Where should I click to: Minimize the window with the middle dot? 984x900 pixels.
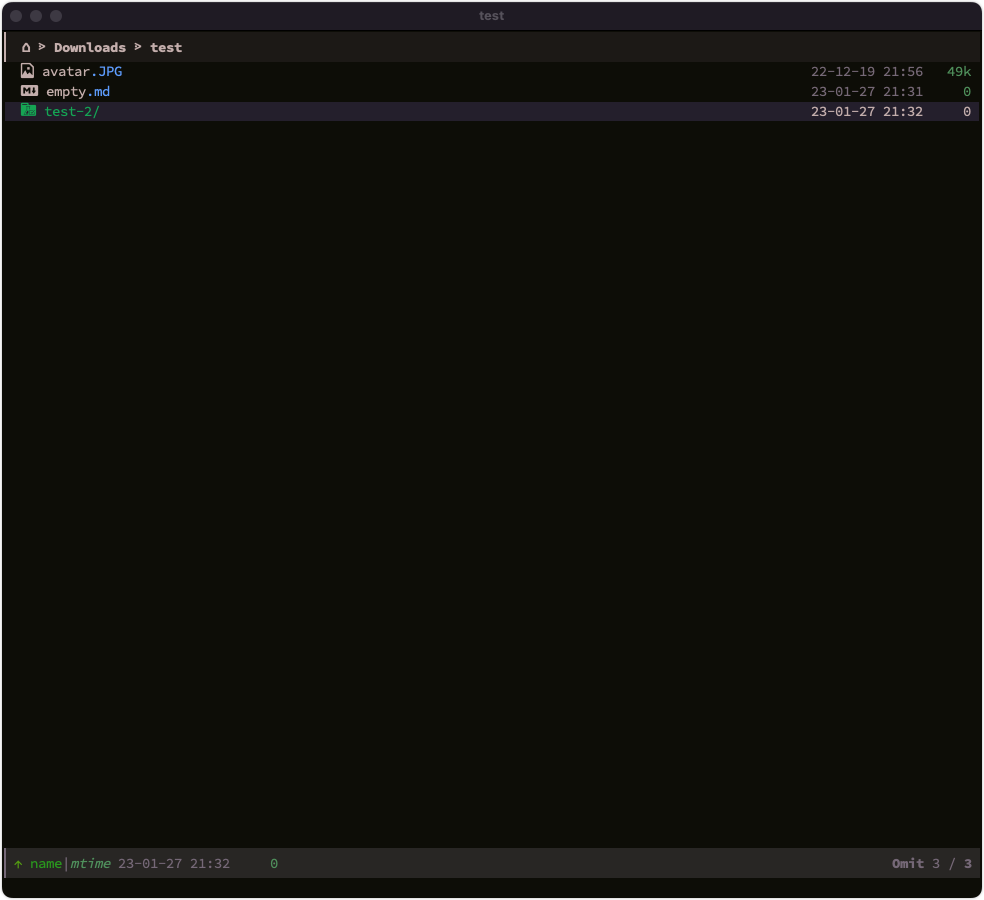tap(36, 16)
